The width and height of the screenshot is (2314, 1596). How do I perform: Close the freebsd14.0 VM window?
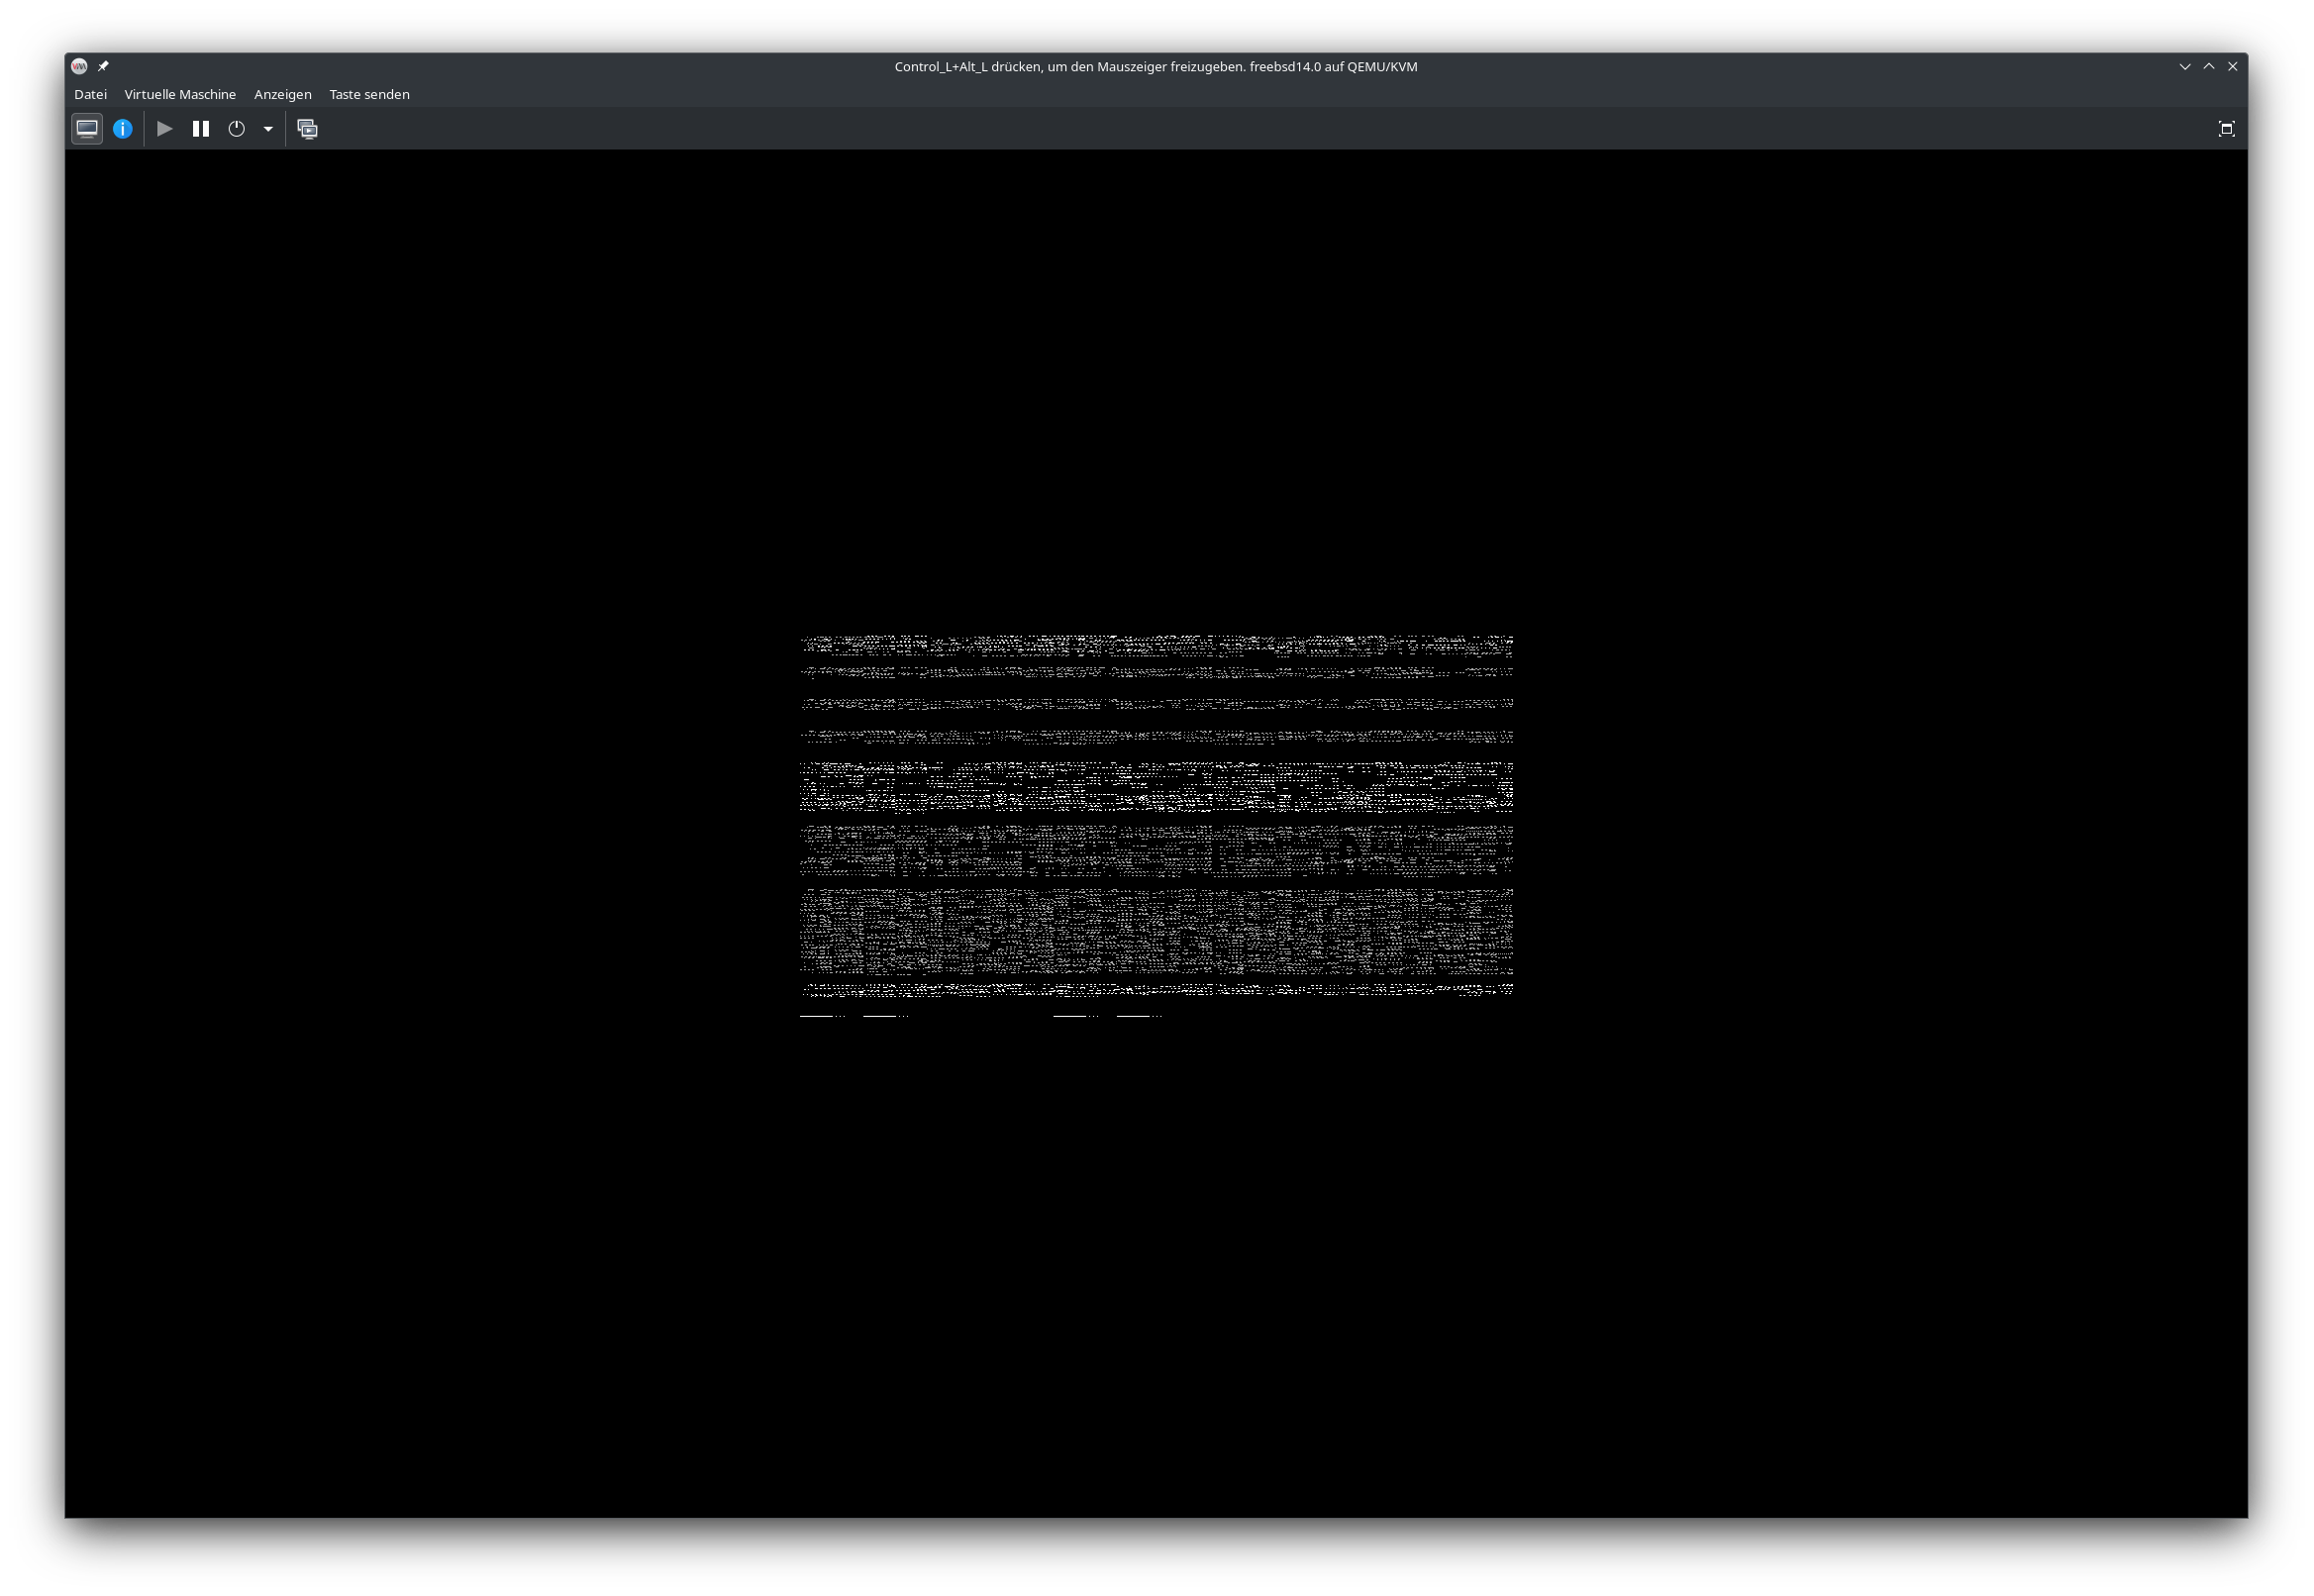(2232, 66)
